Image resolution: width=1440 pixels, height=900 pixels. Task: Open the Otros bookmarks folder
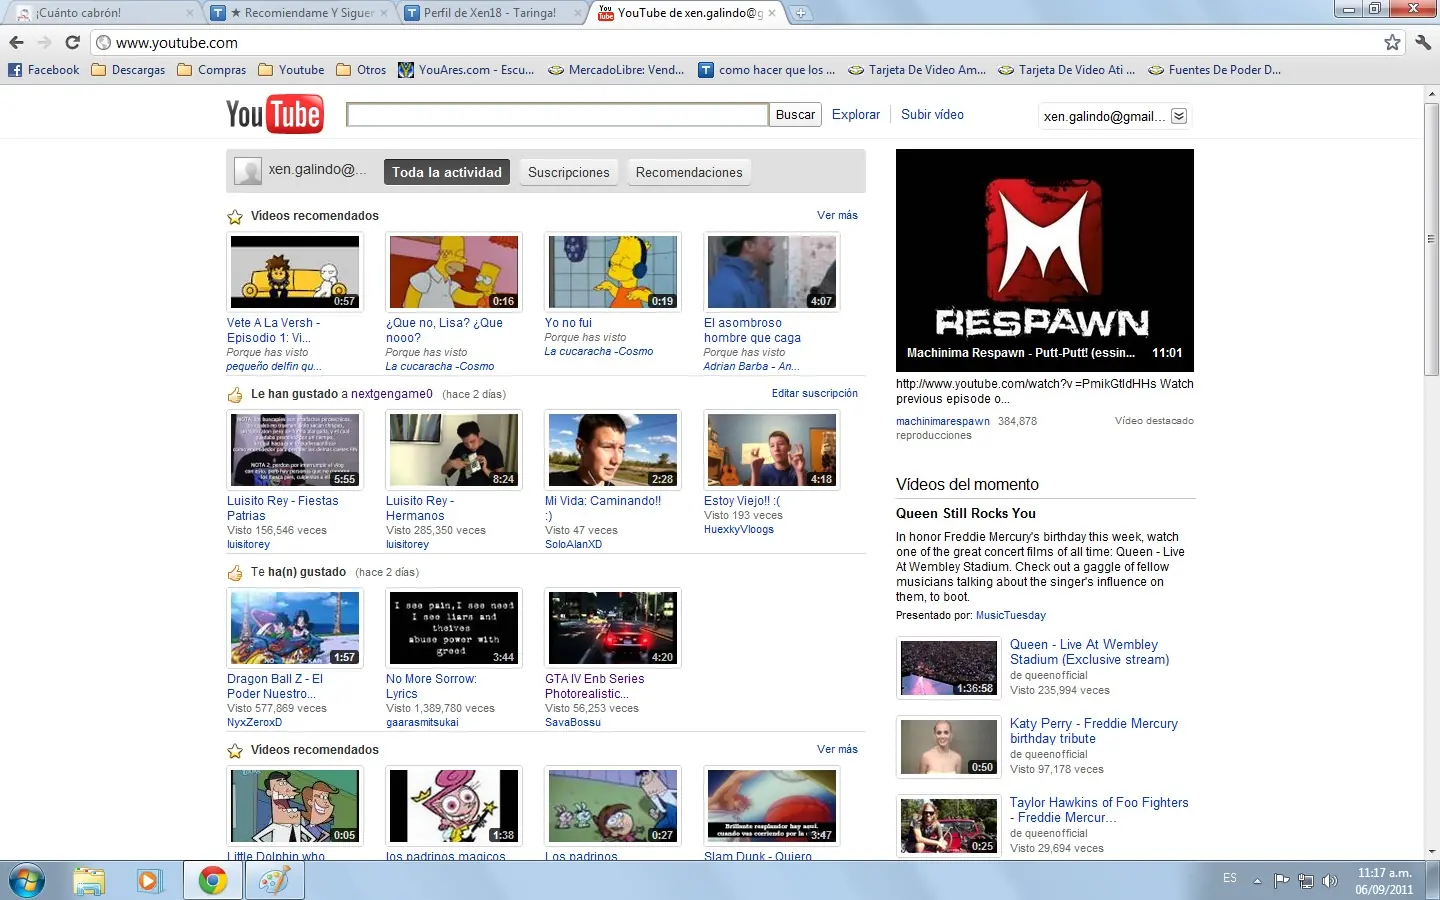(x=361, y=70)
